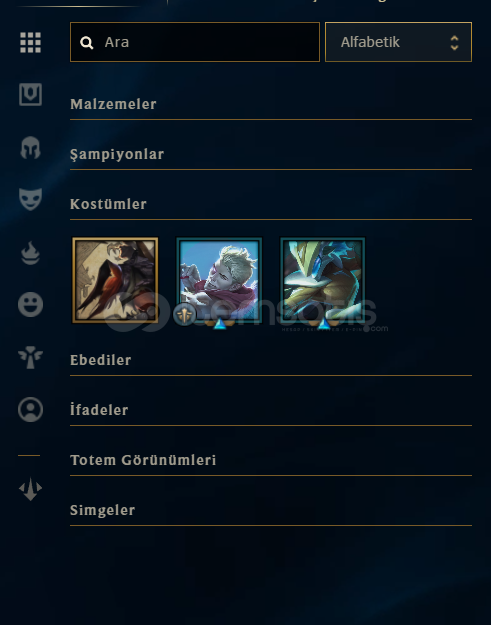Collapse the Kostümler section
The image size is (491, 625).
click(271, 204)
